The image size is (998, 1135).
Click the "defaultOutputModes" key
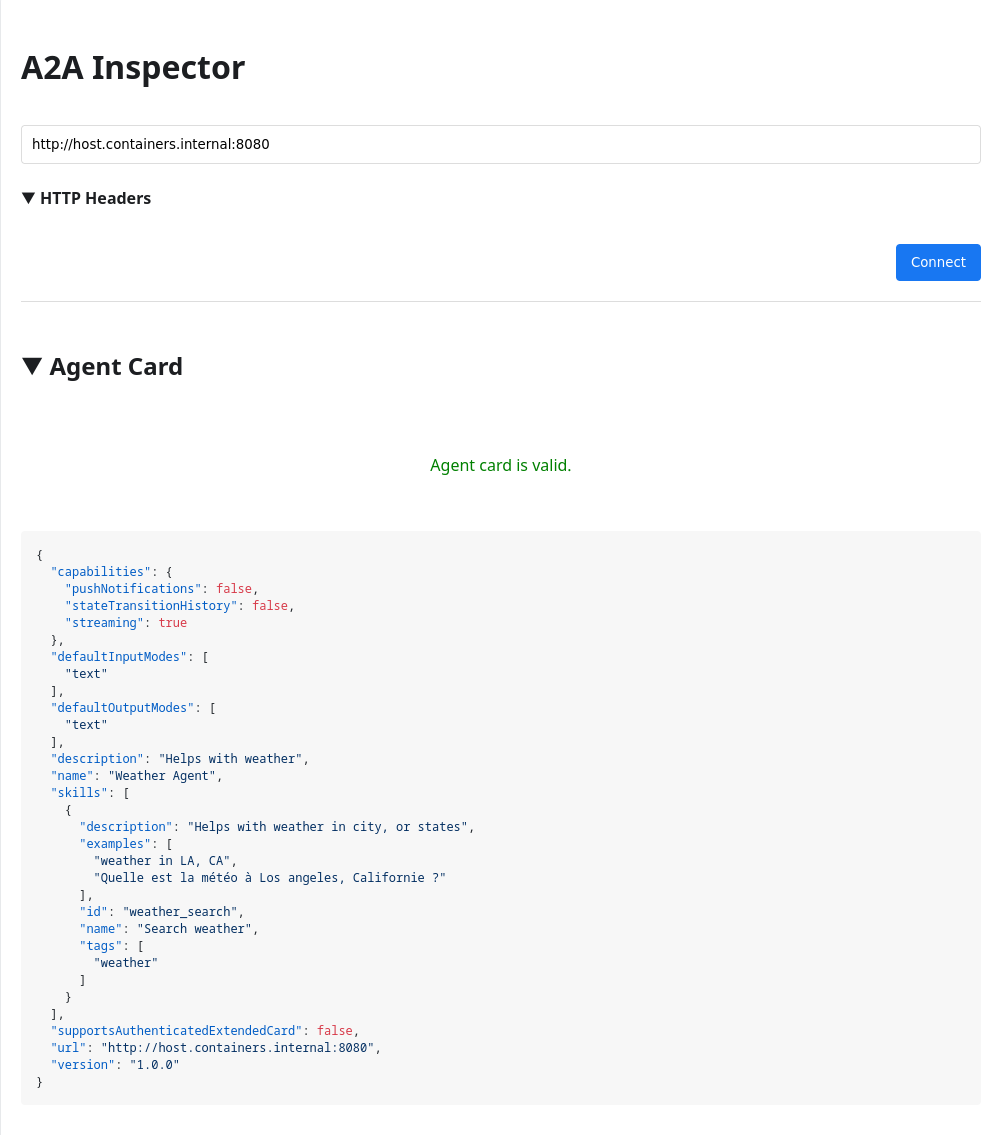coord(122,708)
